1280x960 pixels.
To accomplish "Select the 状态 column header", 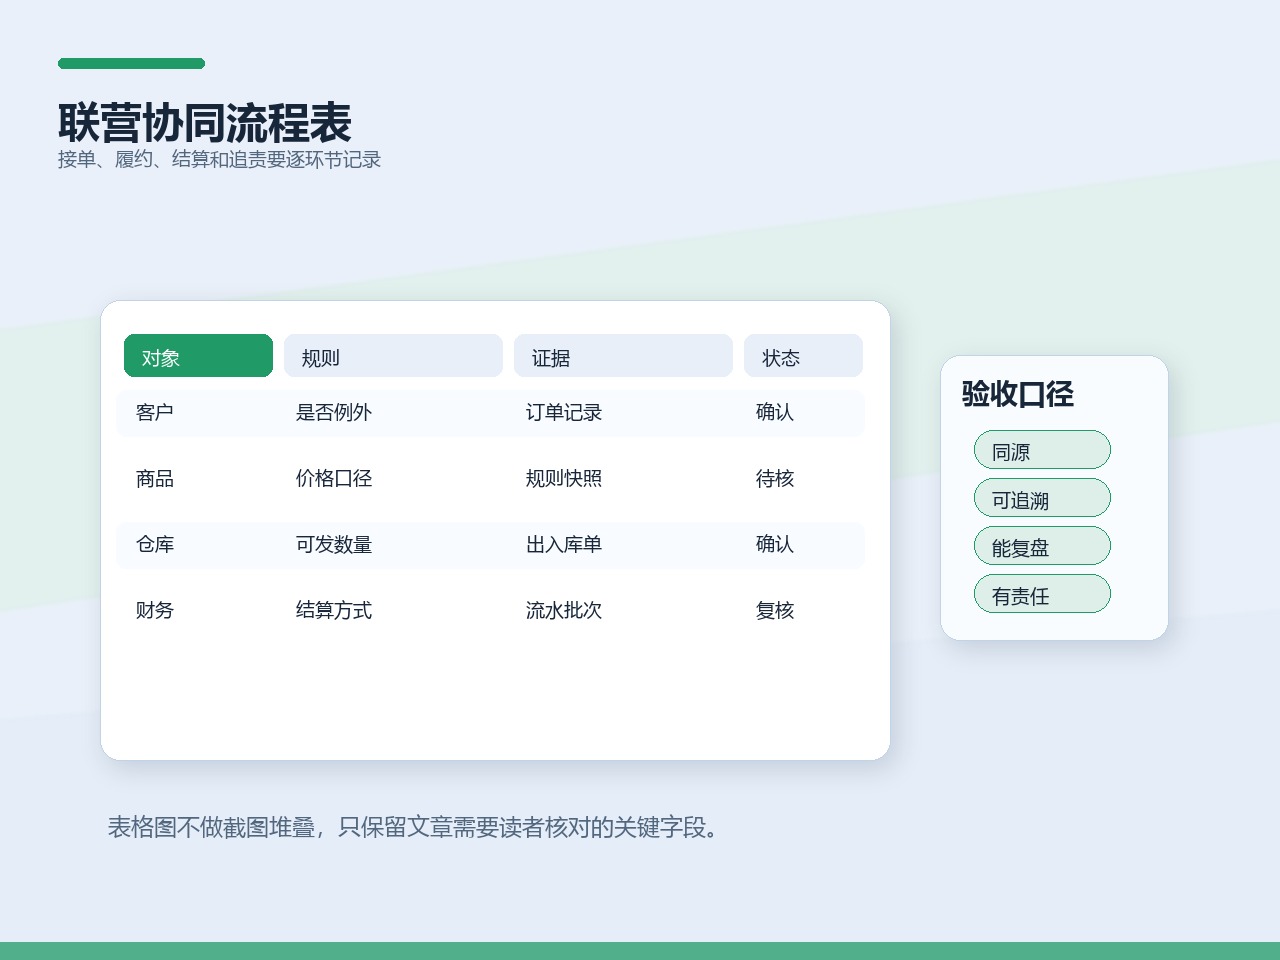I will 803,356.
